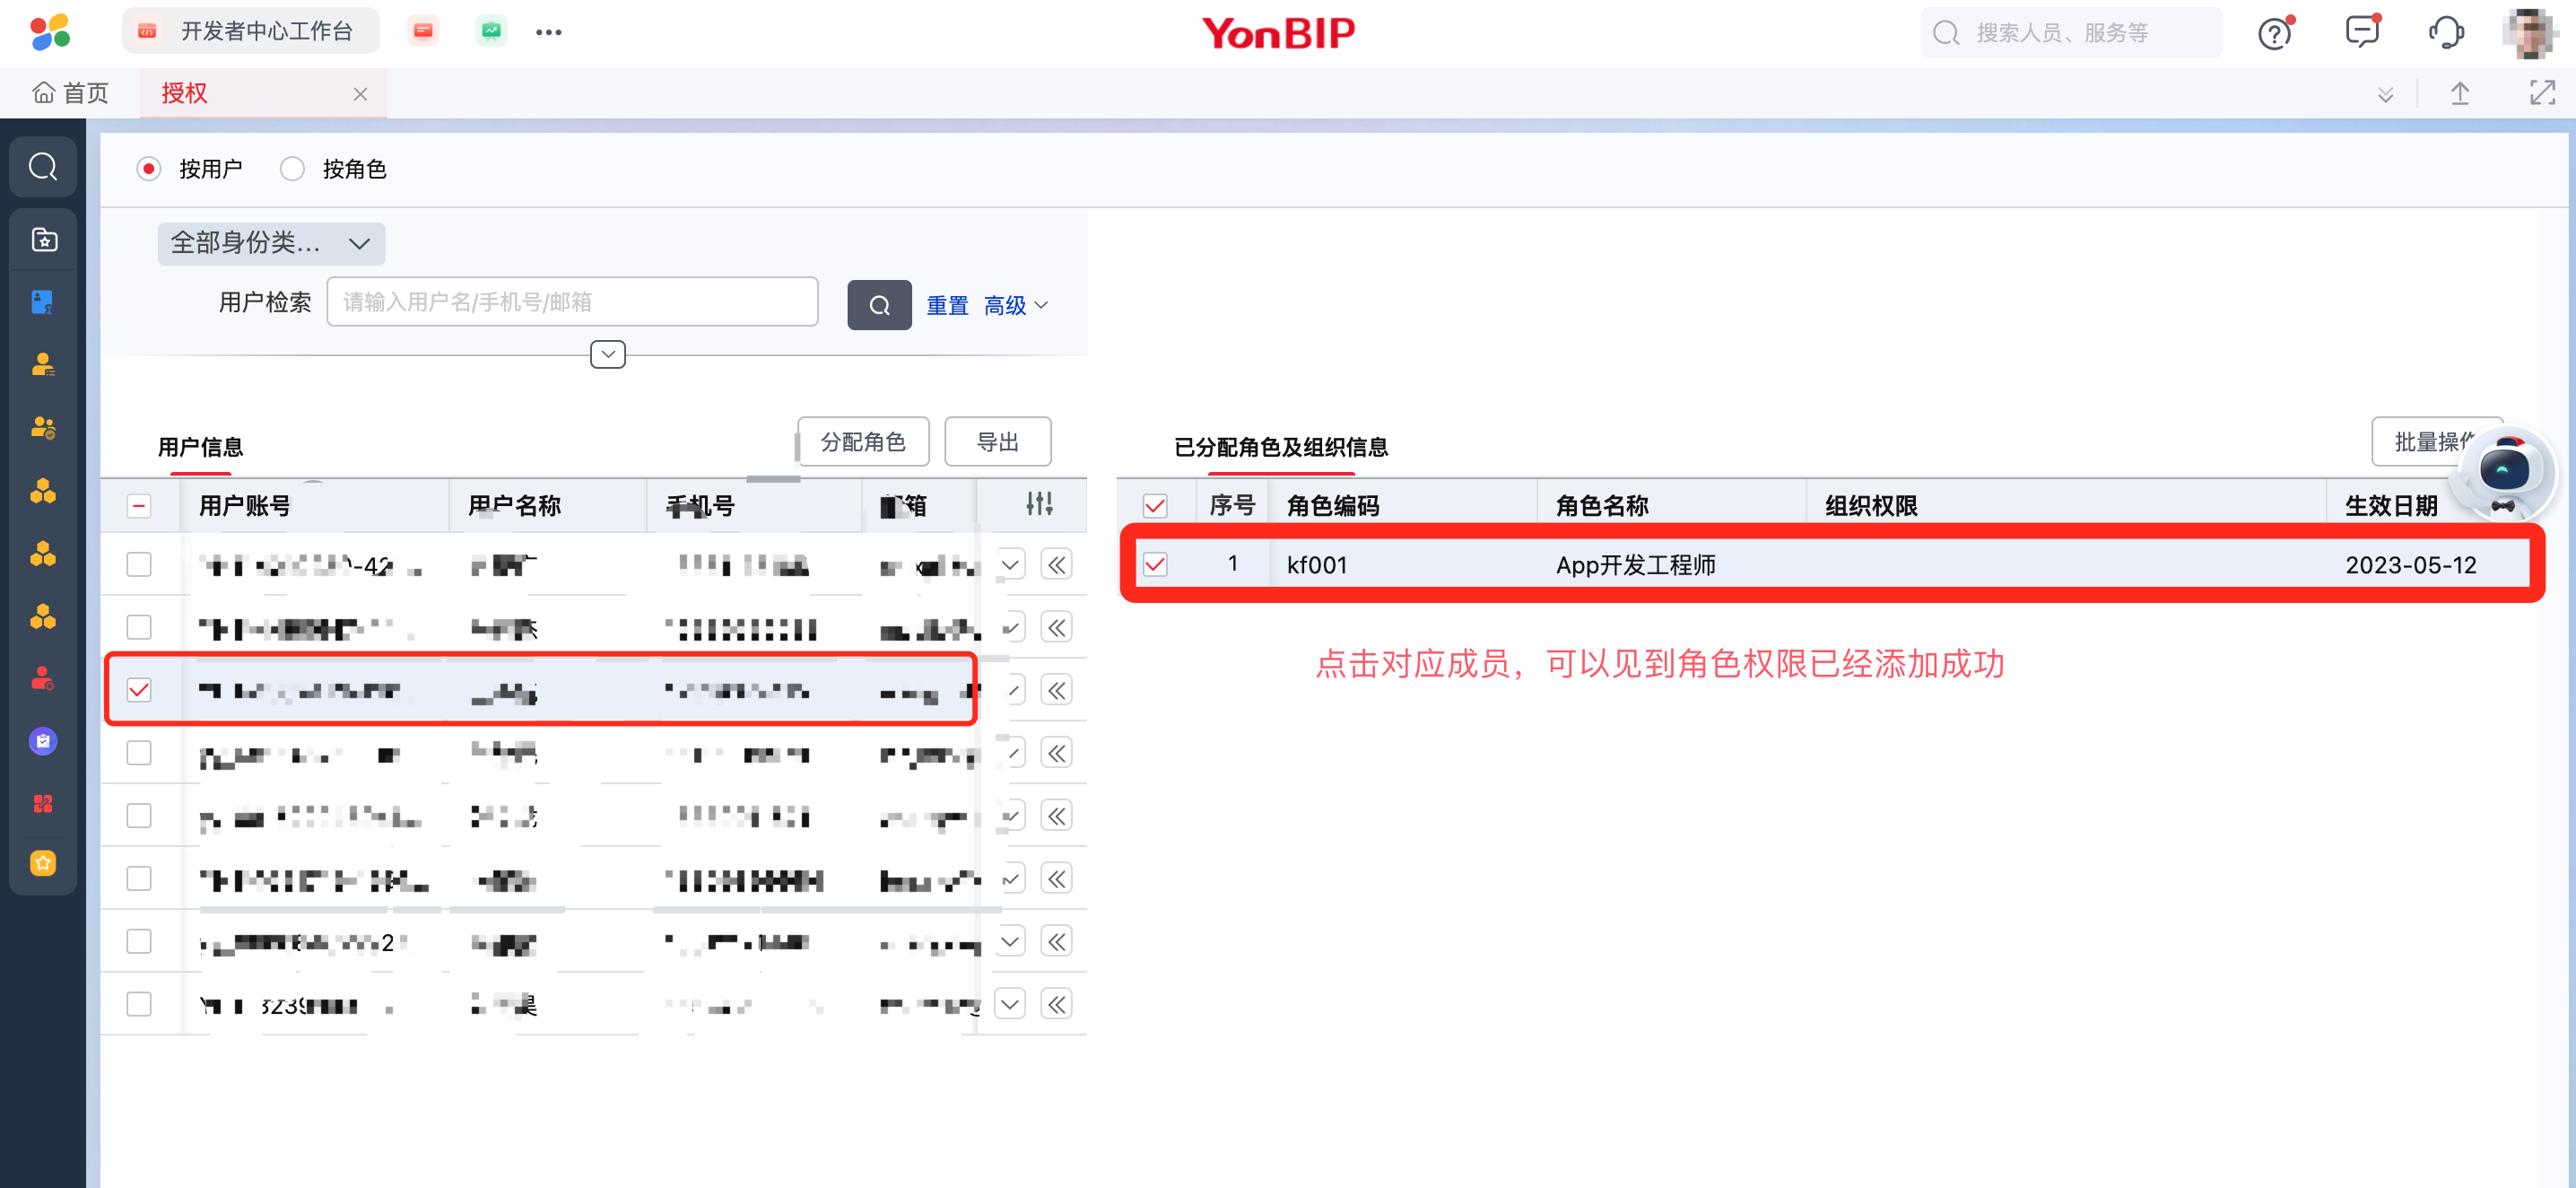
Task: Open the message chat icon
Action: (x=2361, y=31)
